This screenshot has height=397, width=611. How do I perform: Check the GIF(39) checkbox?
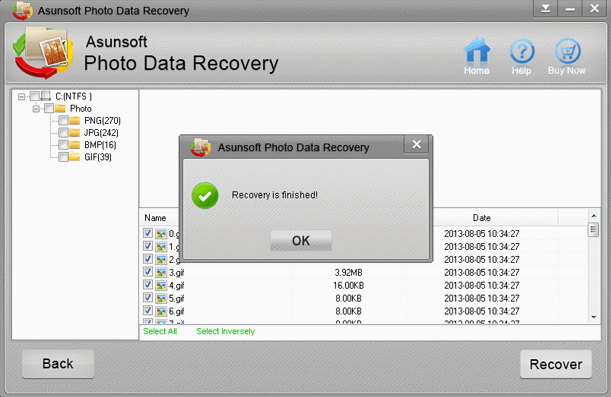(63, 157)
